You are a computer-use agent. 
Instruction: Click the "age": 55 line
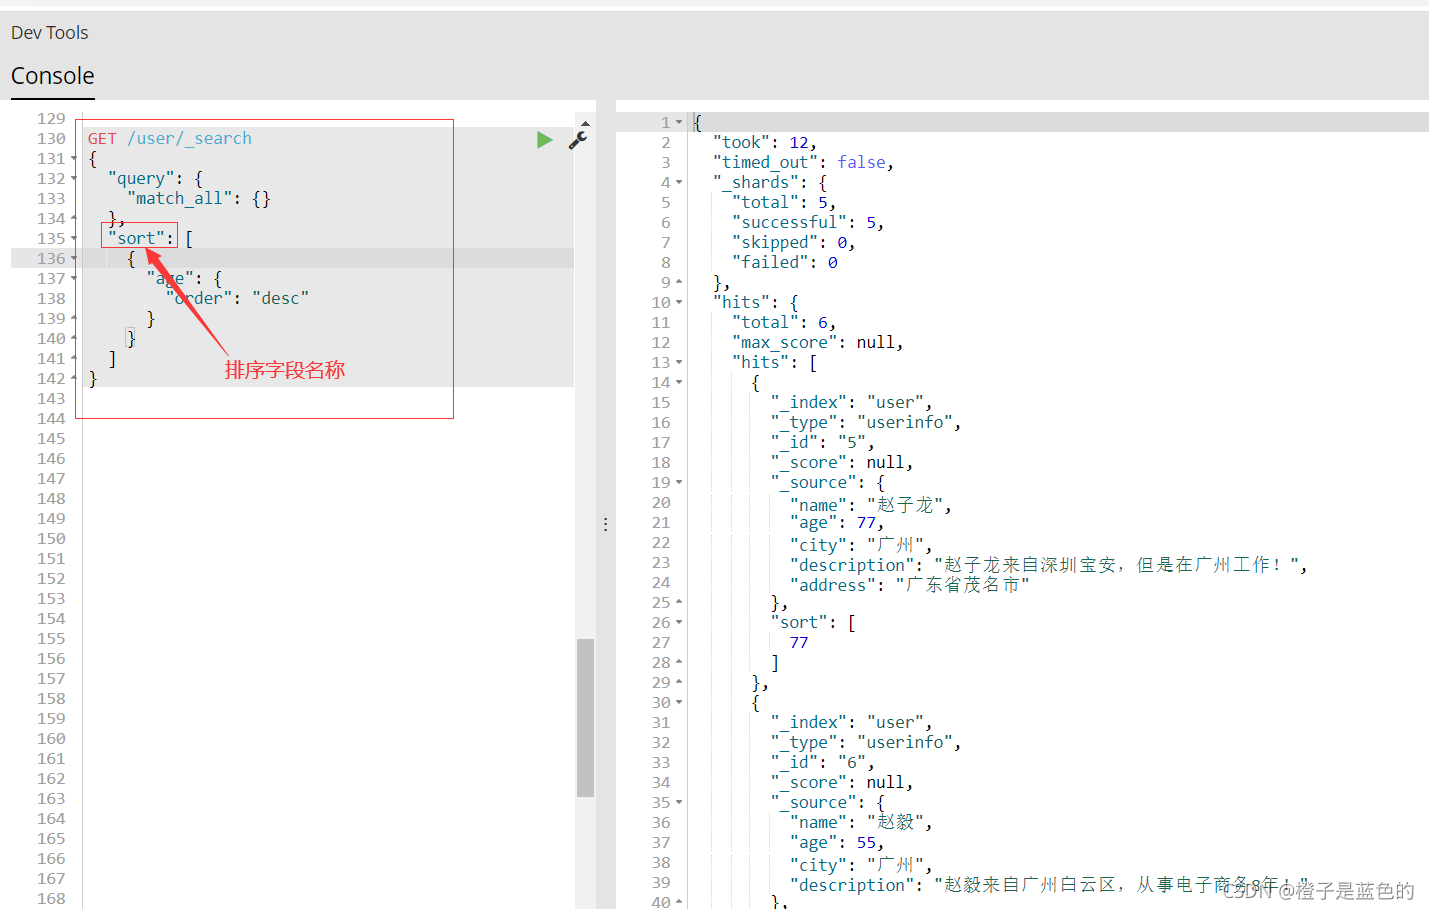tap(837, 843)
